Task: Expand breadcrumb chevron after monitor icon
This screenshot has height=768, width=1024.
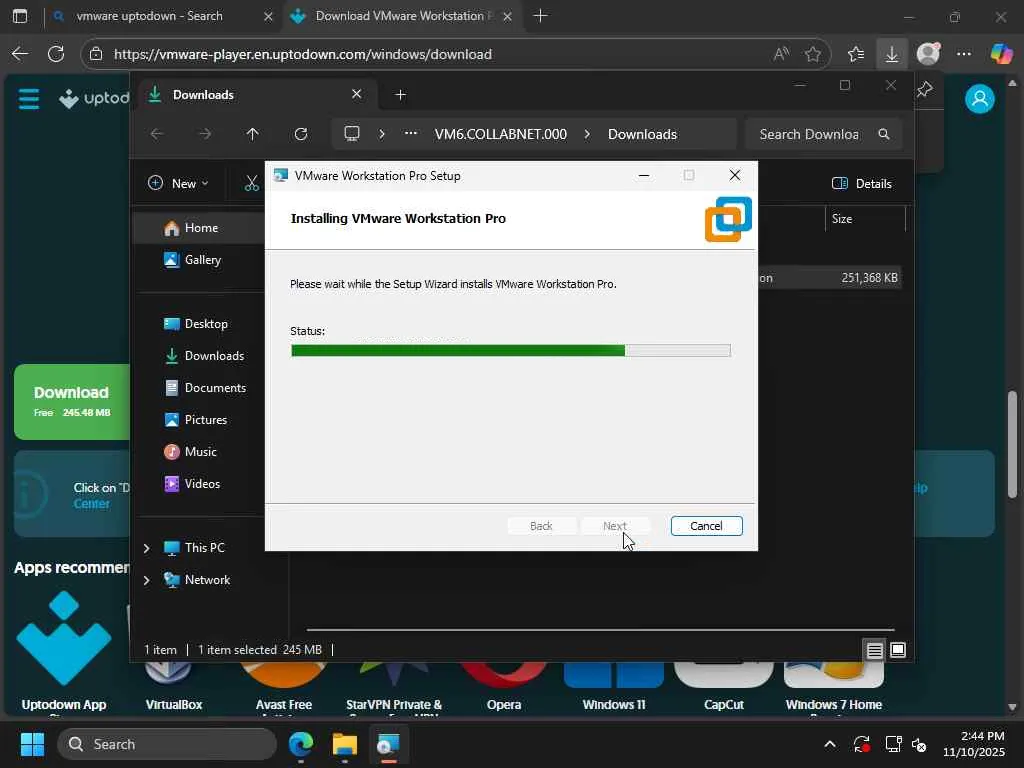Action: (382, 134)
